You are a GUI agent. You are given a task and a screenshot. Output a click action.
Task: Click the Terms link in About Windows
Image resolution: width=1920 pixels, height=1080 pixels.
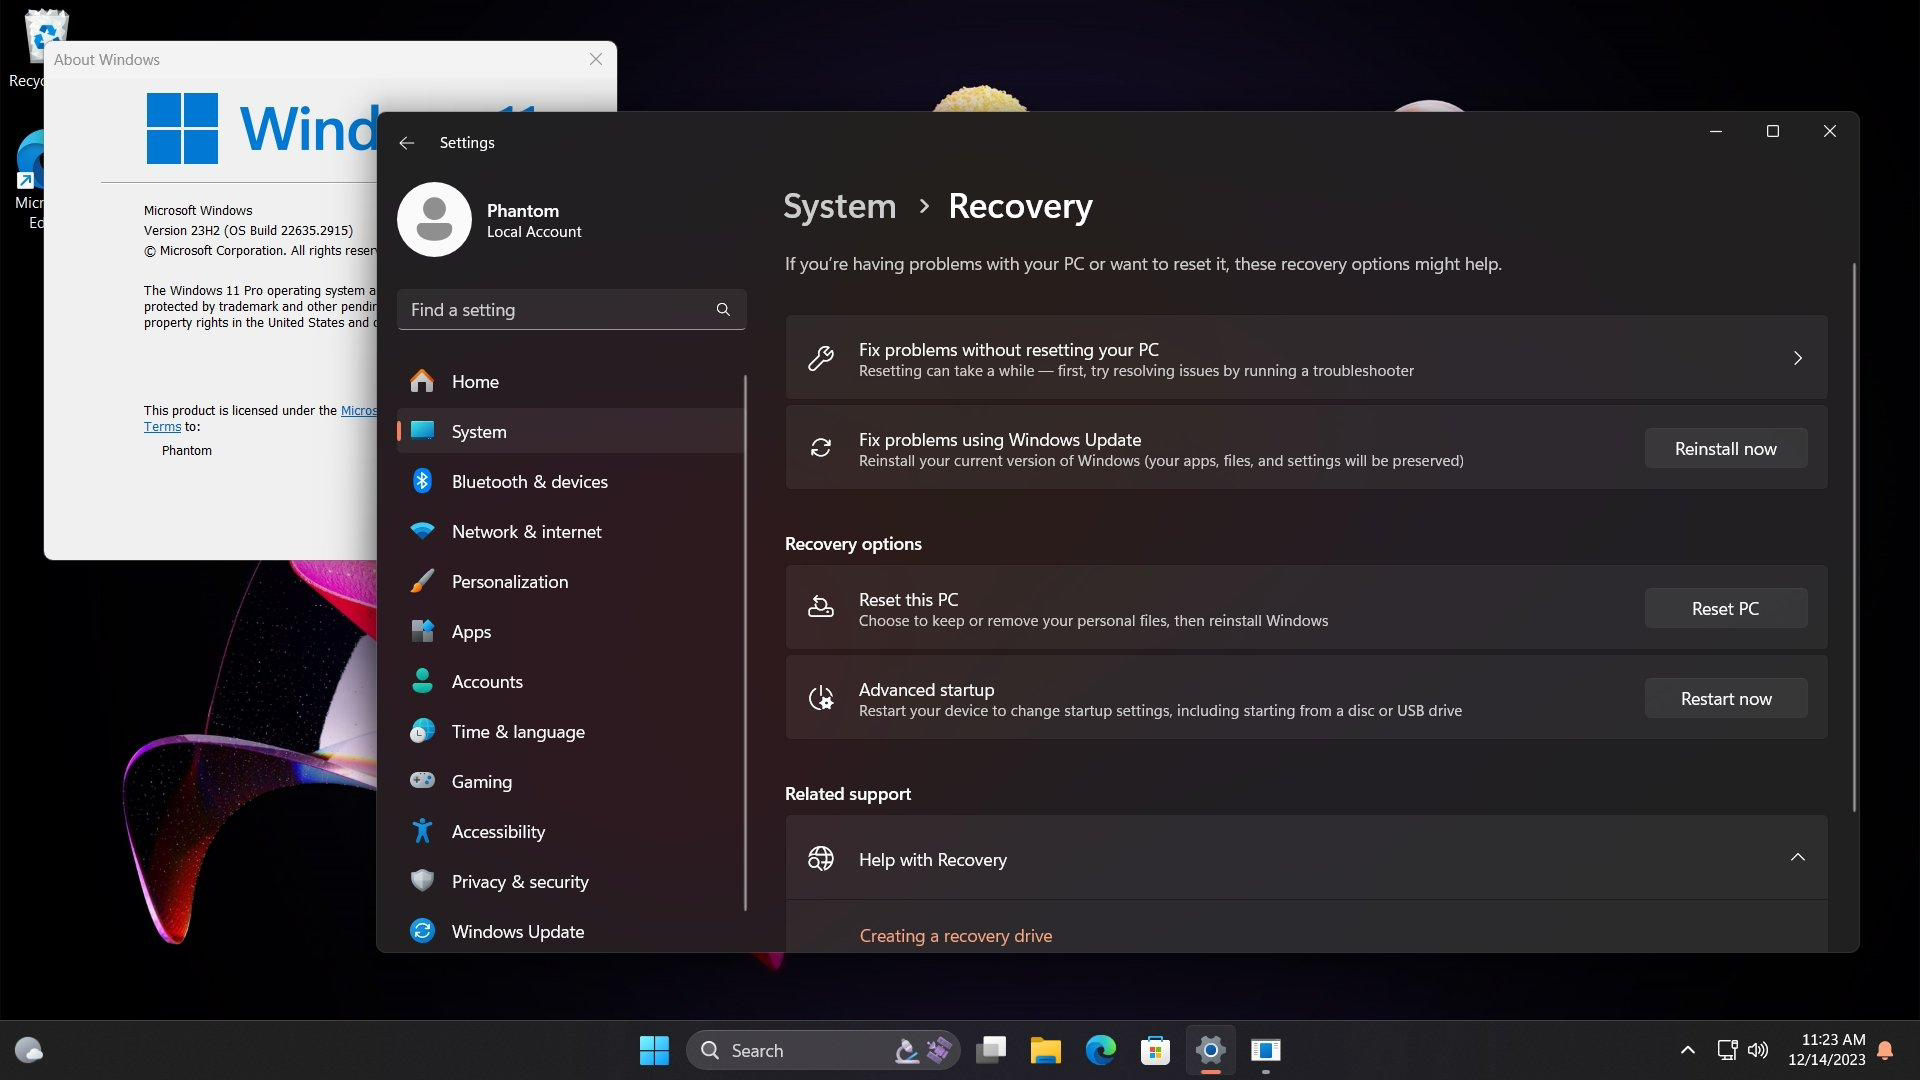162,427
